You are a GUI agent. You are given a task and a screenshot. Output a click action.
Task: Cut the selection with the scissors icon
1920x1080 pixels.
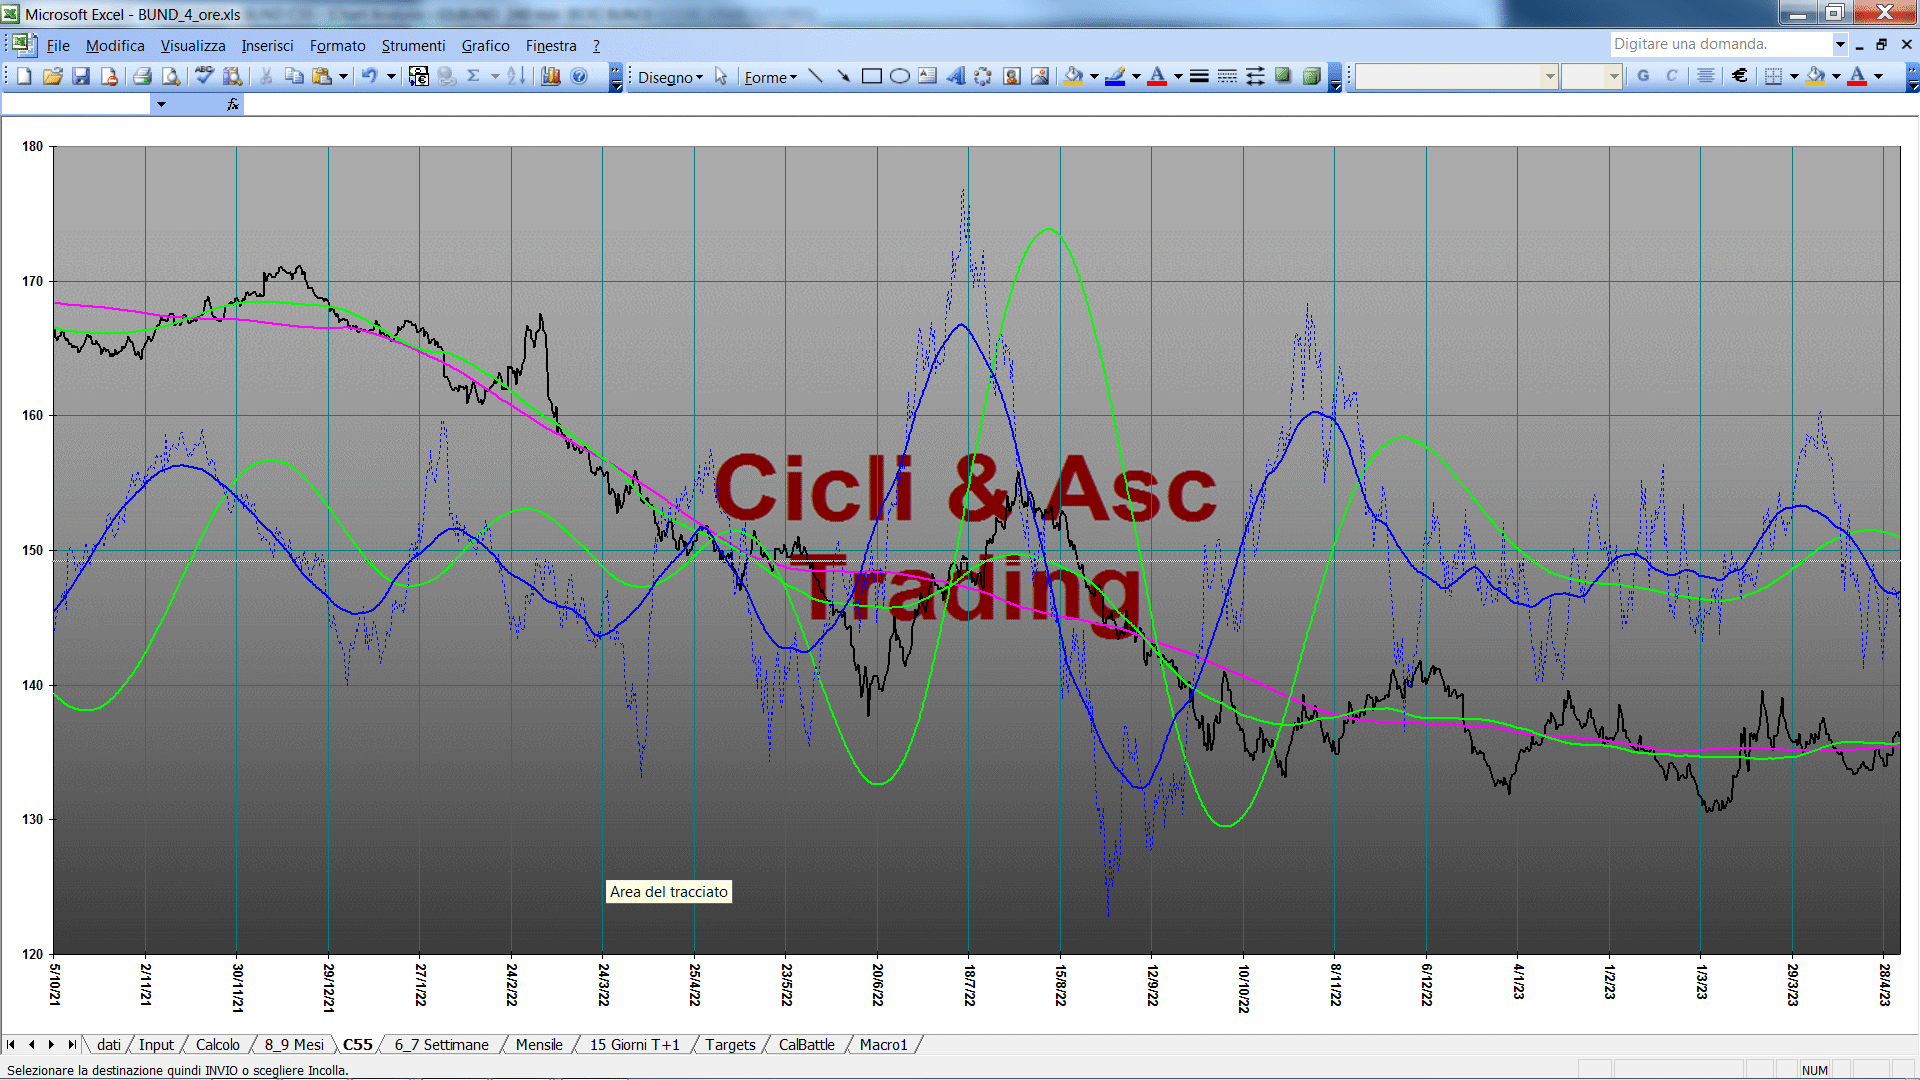266,77
